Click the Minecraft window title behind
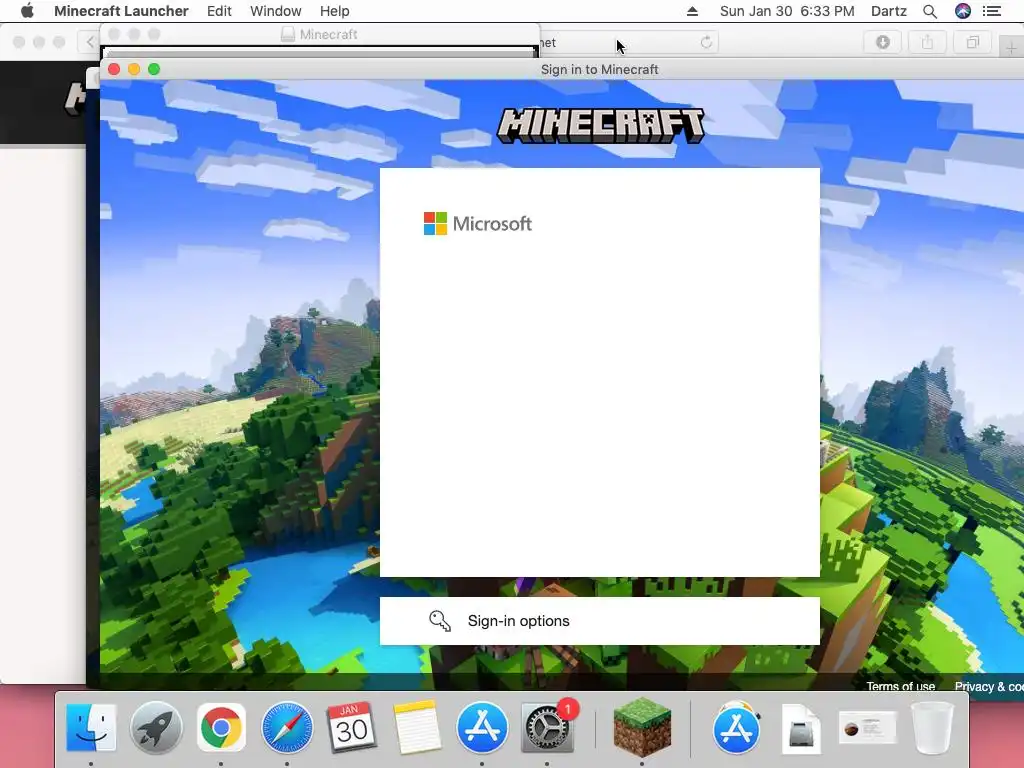Image resolution: width=1024 pixels, height=768 pixels. [x=328, y=35]
